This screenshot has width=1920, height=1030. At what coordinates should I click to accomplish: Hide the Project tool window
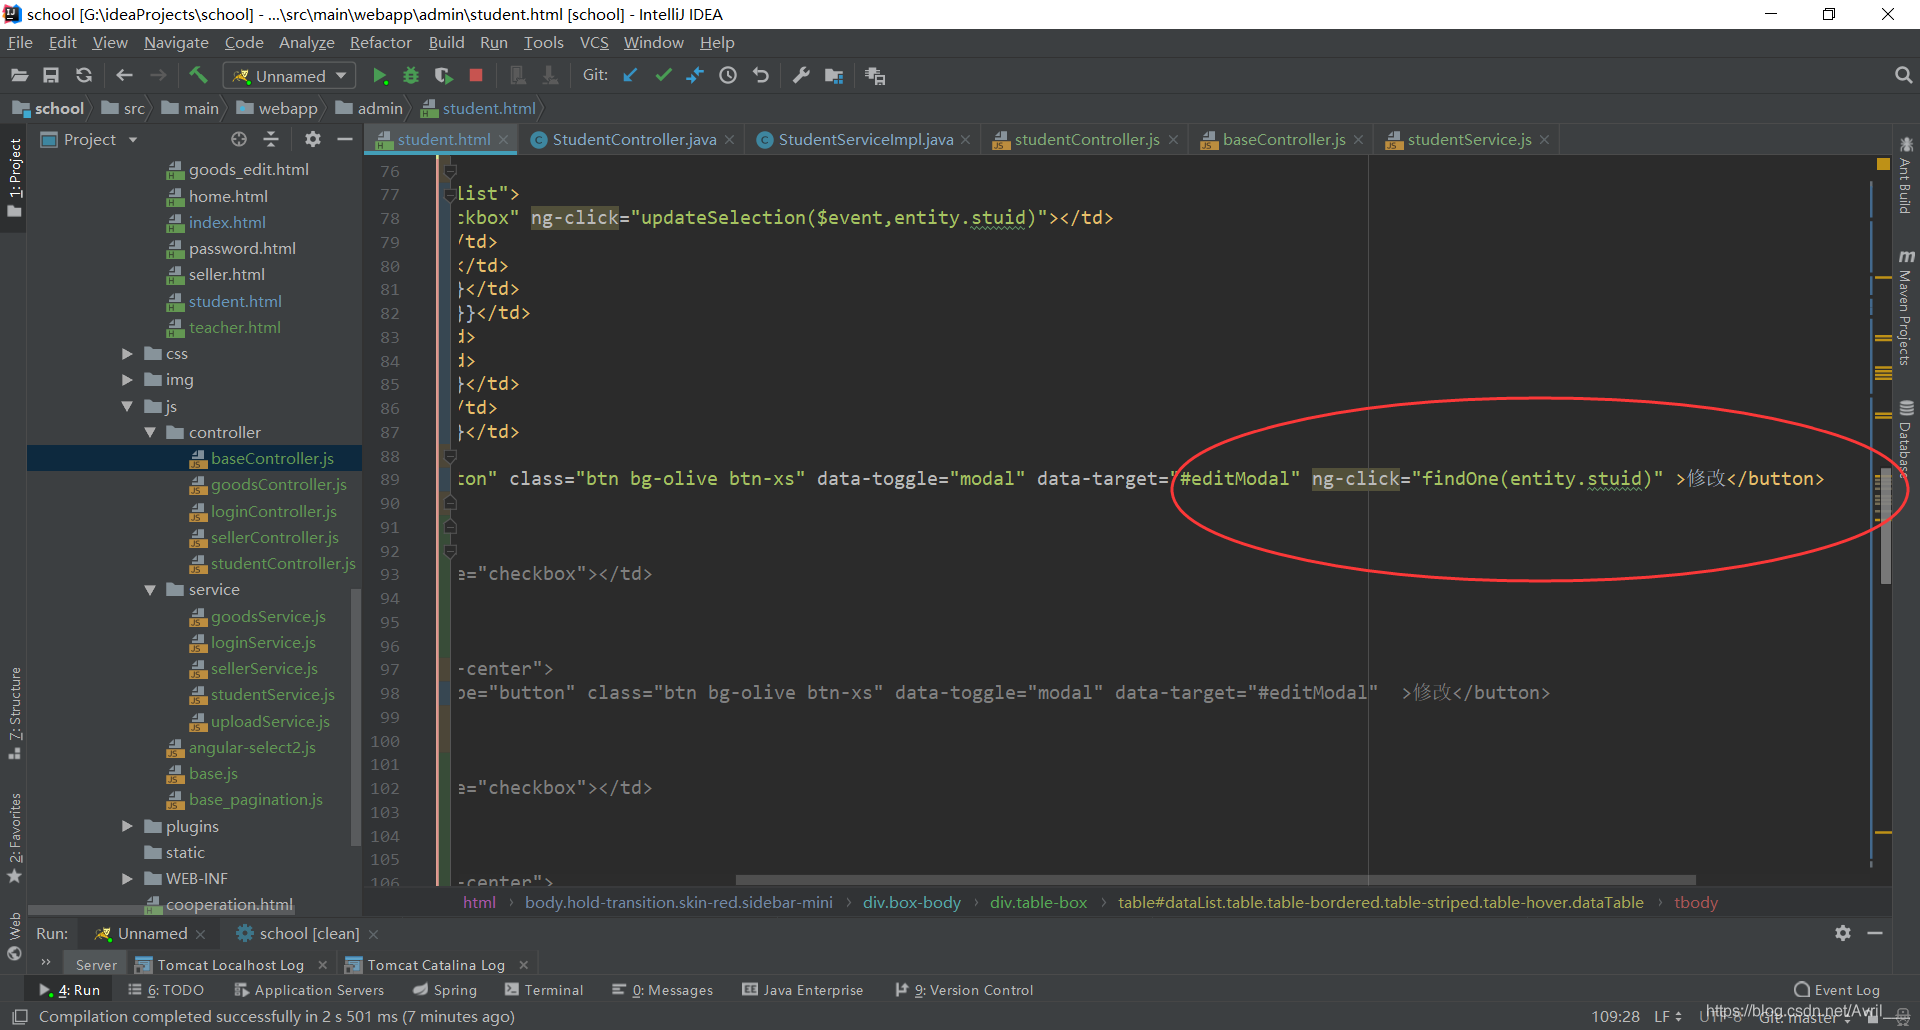point(345,139)
